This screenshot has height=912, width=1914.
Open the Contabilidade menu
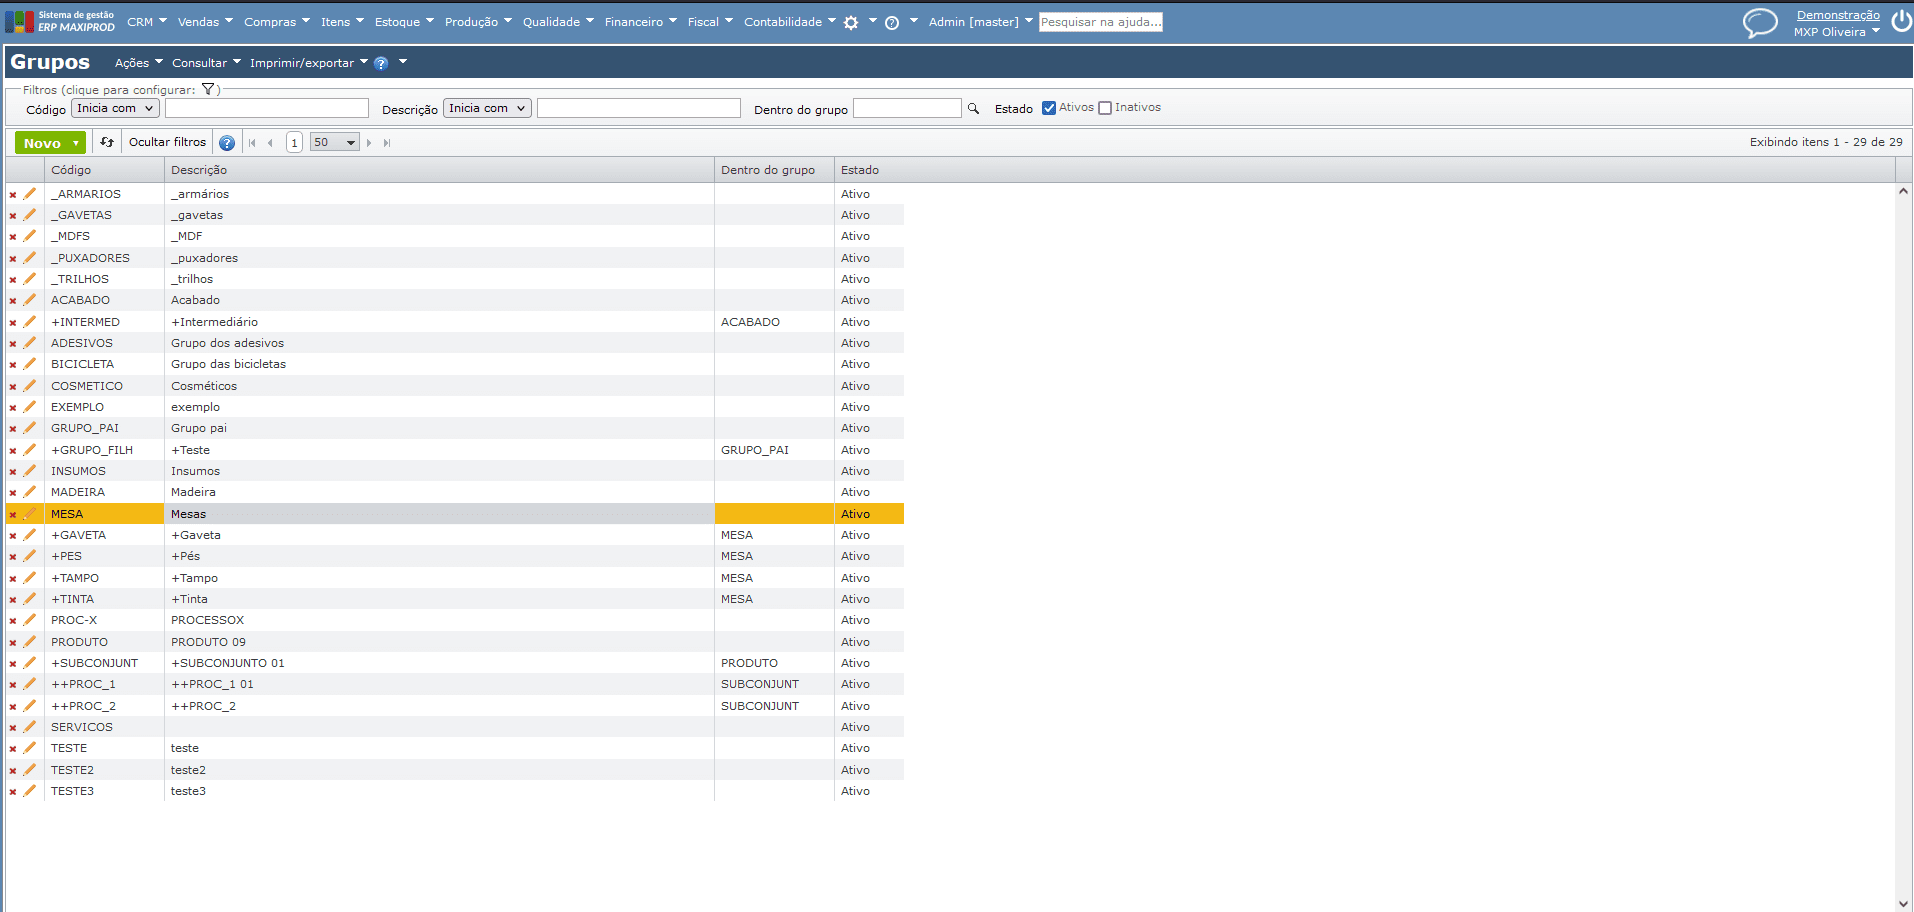point(790,22)
